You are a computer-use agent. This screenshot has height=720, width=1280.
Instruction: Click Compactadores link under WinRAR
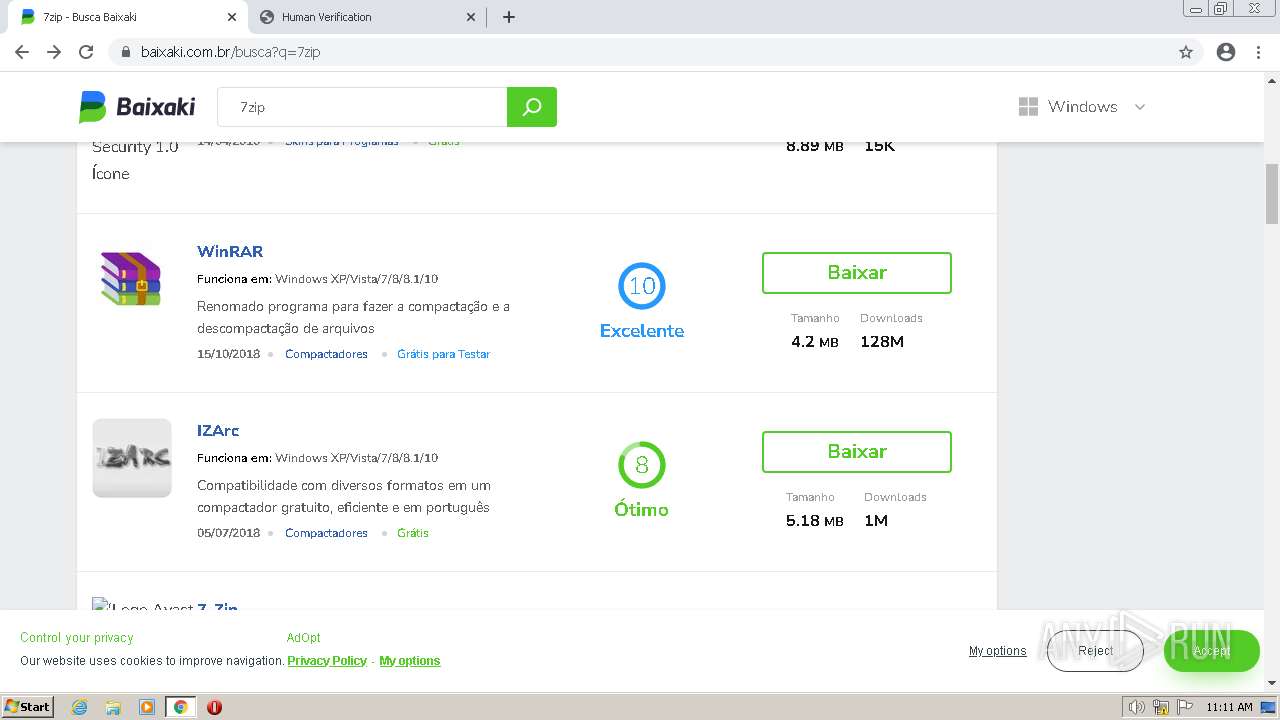click(326, 354)
